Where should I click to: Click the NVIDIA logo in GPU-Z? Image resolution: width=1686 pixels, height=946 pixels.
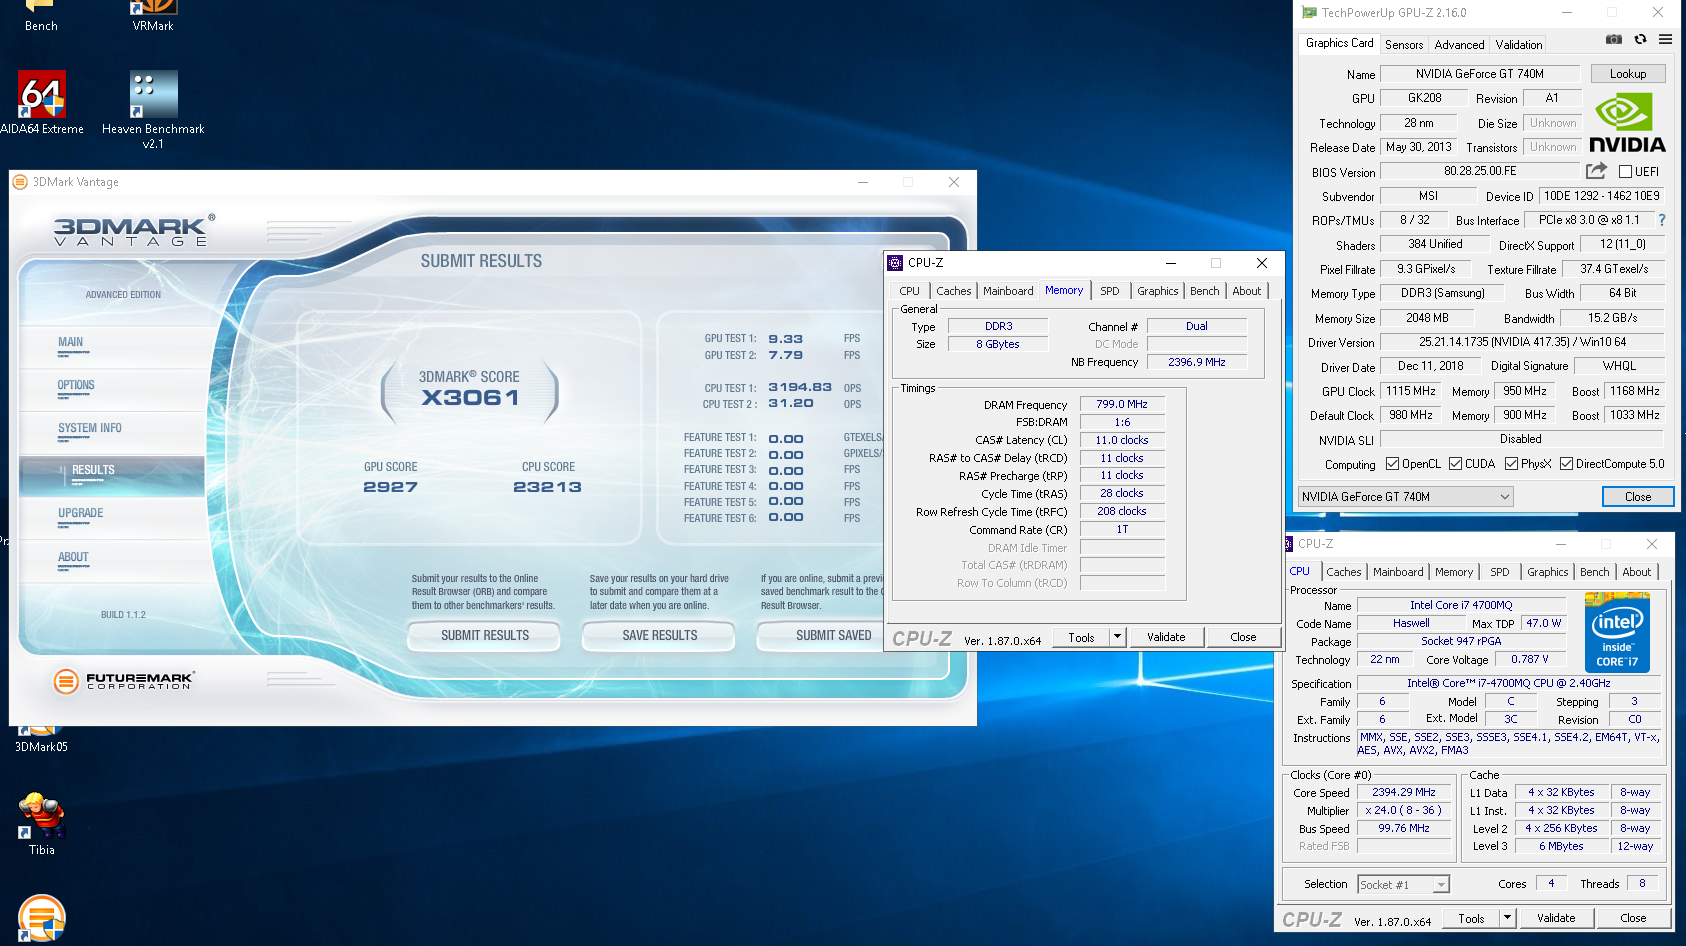click(x=1627, y=123)
